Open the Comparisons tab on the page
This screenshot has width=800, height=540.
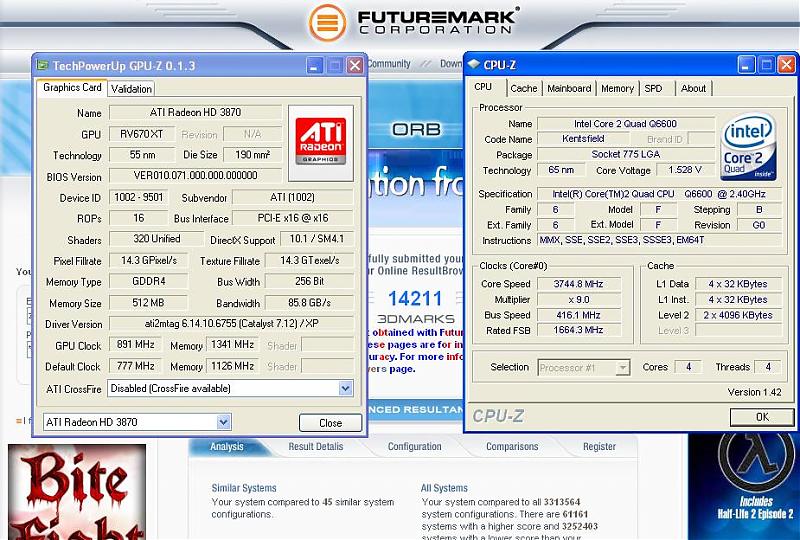point(512,447)
